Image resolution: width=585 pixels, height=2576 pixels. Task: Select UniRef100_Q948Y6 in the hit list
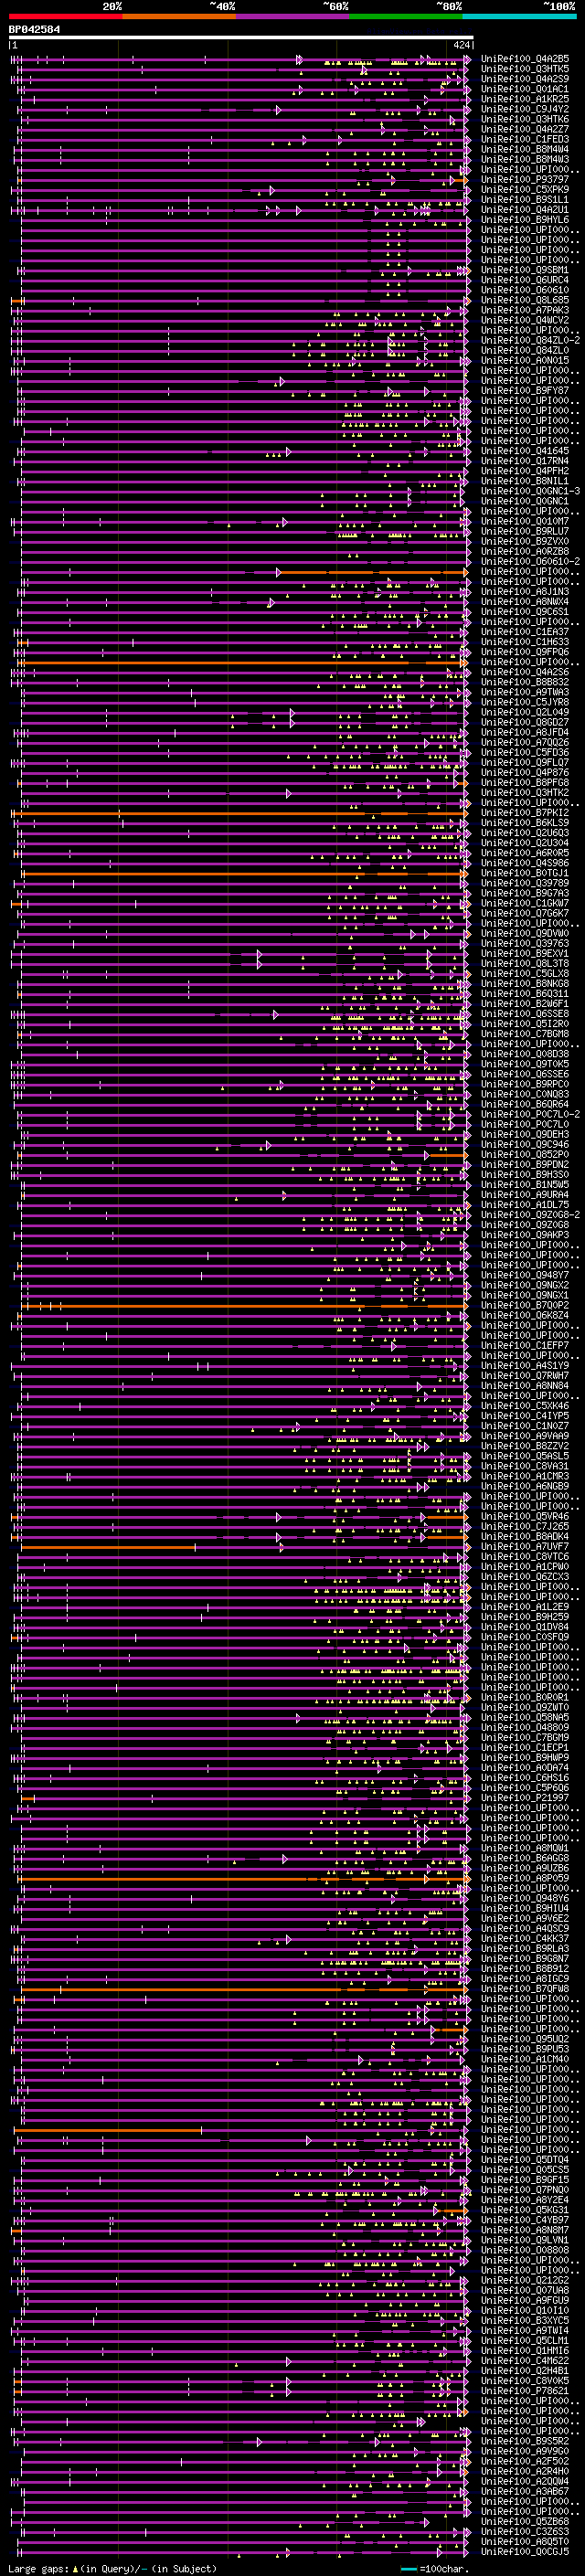[x=525, y=1898]
